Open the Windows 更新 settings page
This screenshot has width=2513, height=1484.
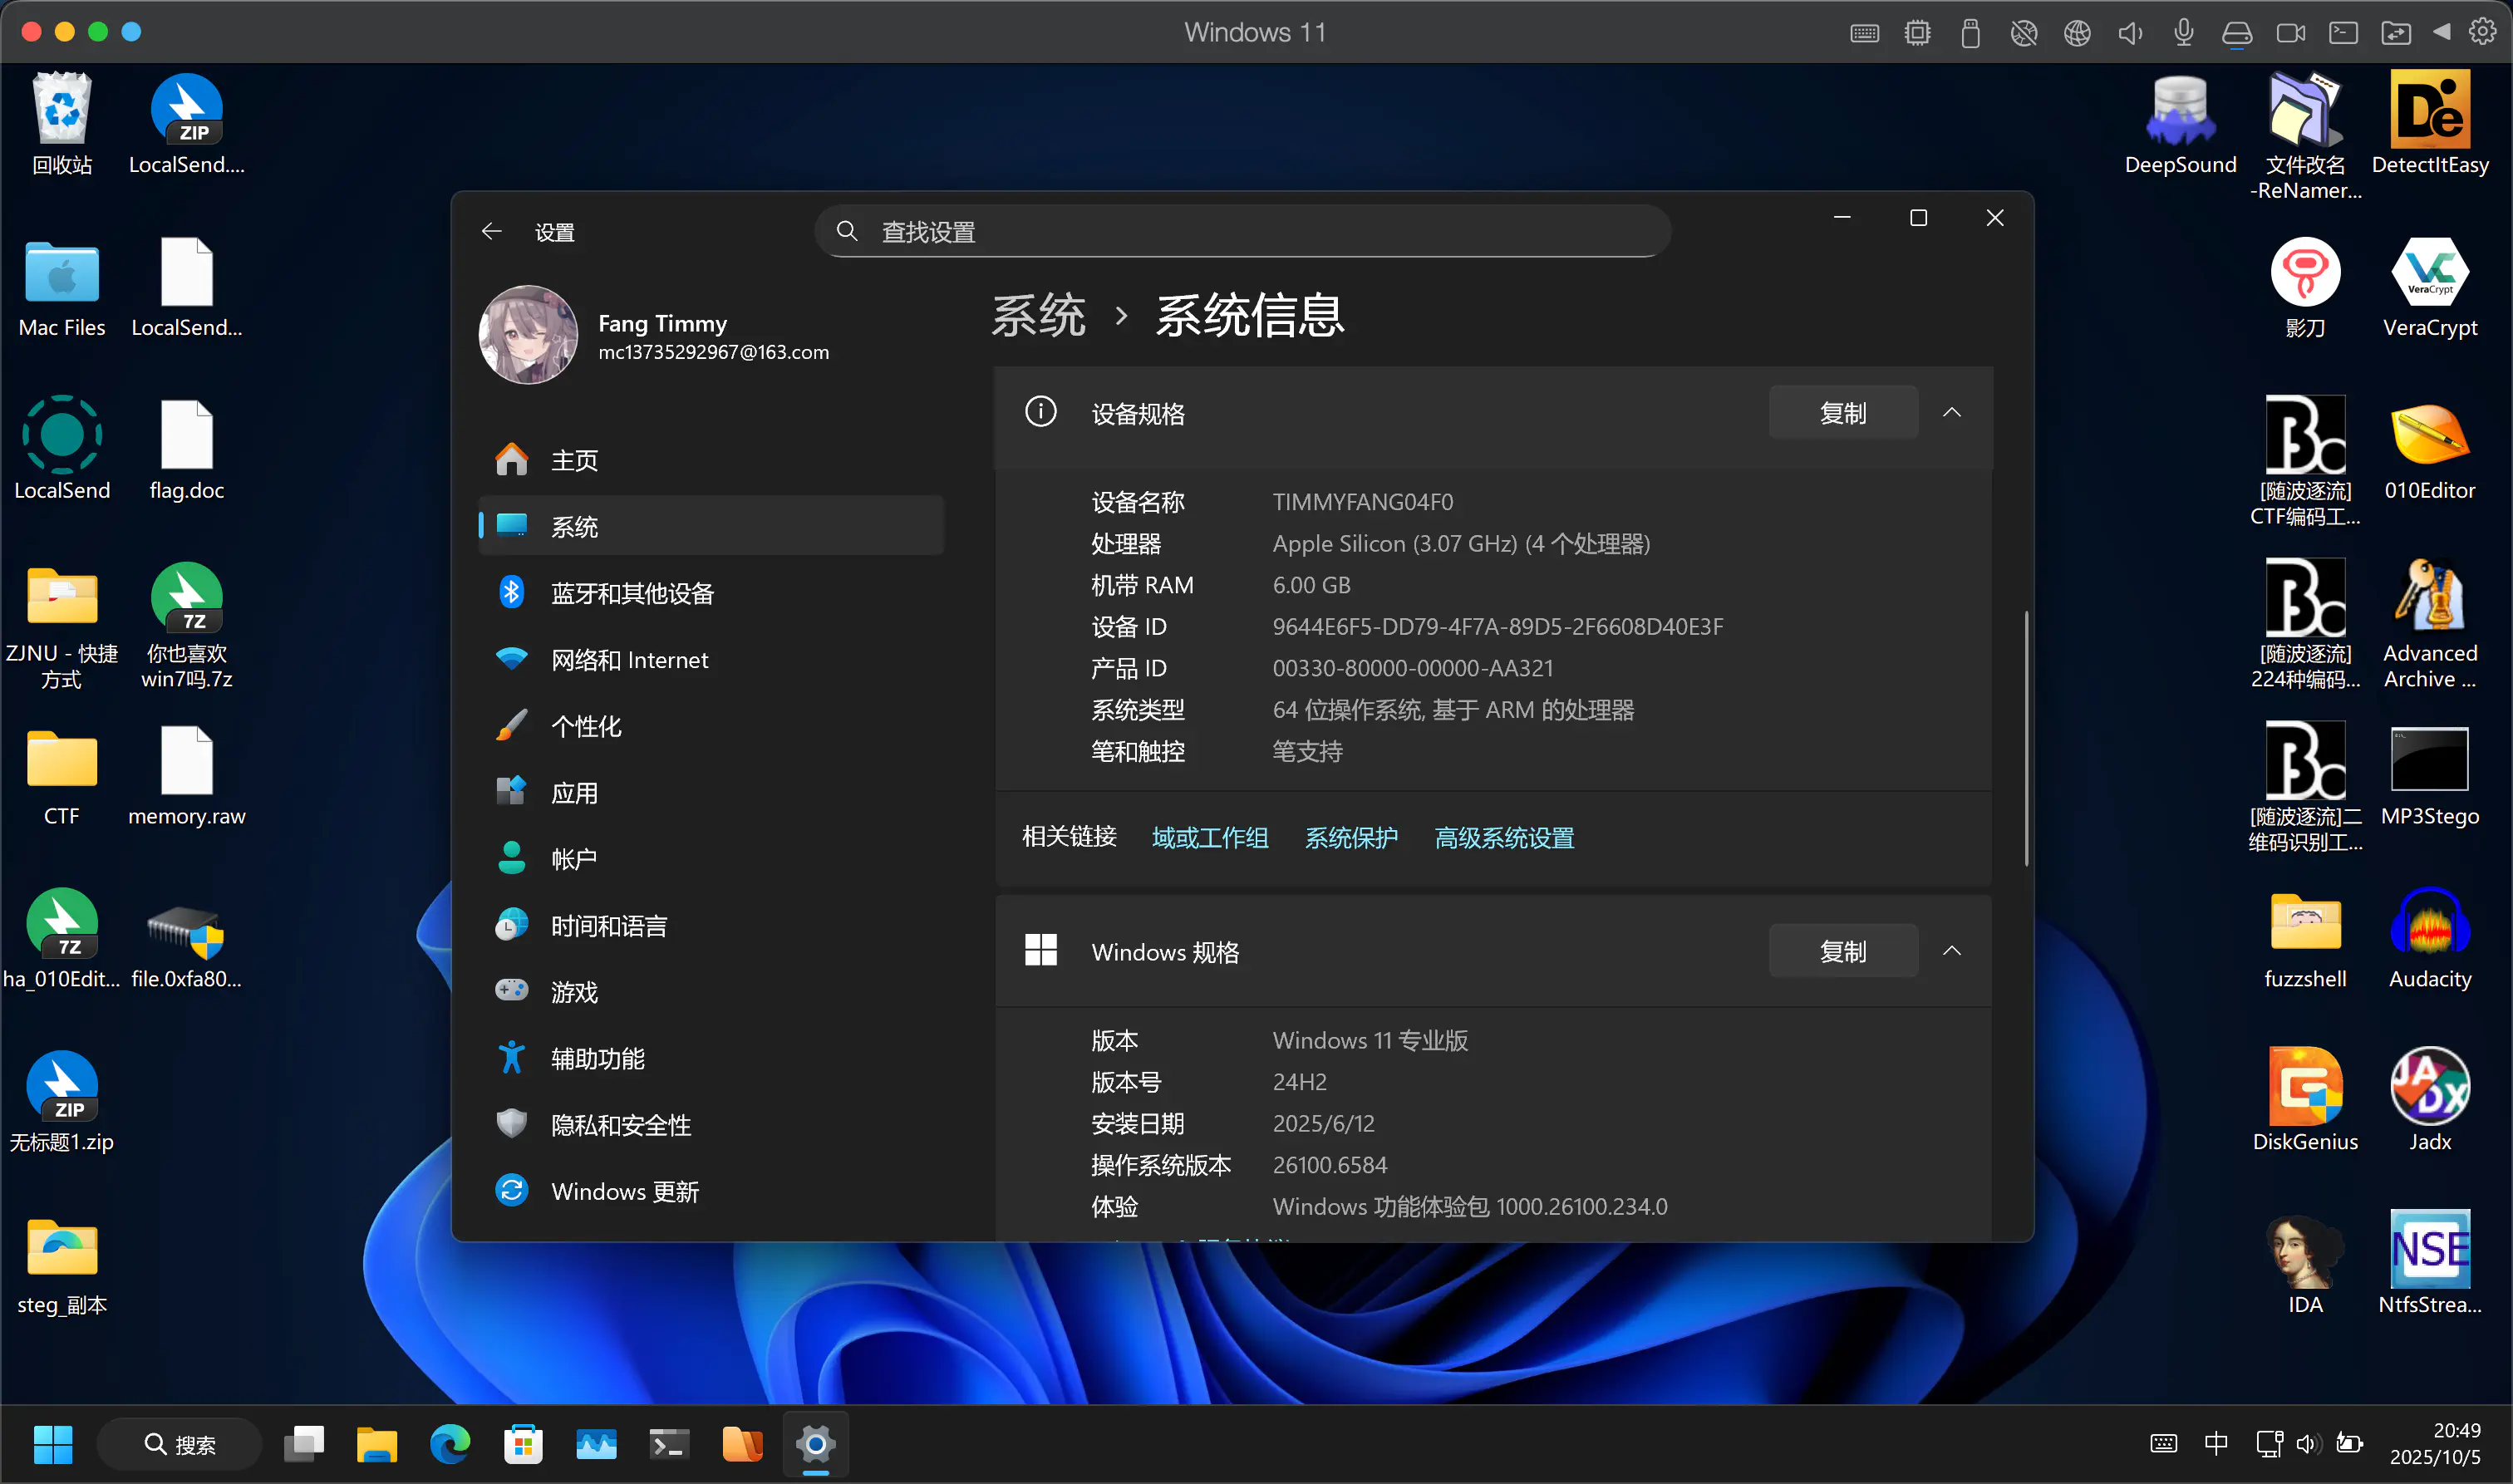tap(624, 1191)
